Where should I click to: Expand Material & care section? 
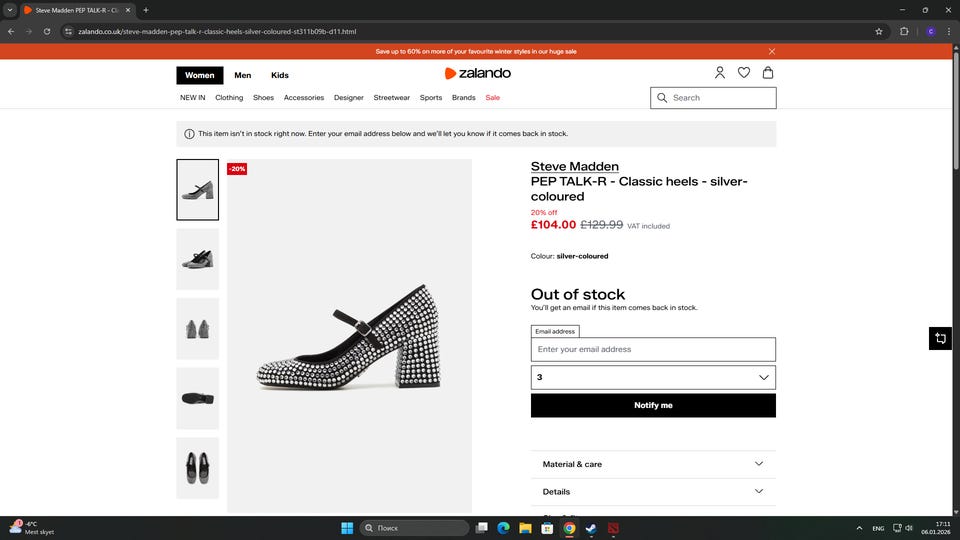653,464
